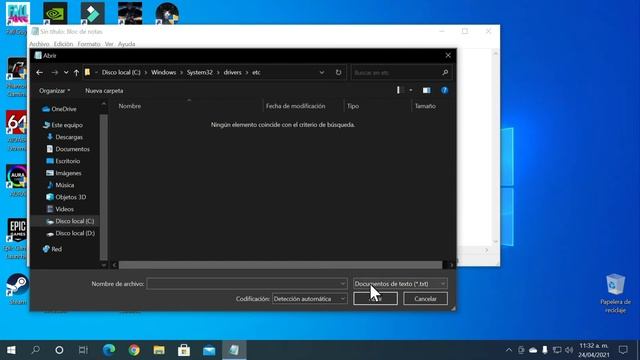The height and width of the screenshot is (360, 640).
Task: Select the System32 breadcrumb
Action: (200, 72)
